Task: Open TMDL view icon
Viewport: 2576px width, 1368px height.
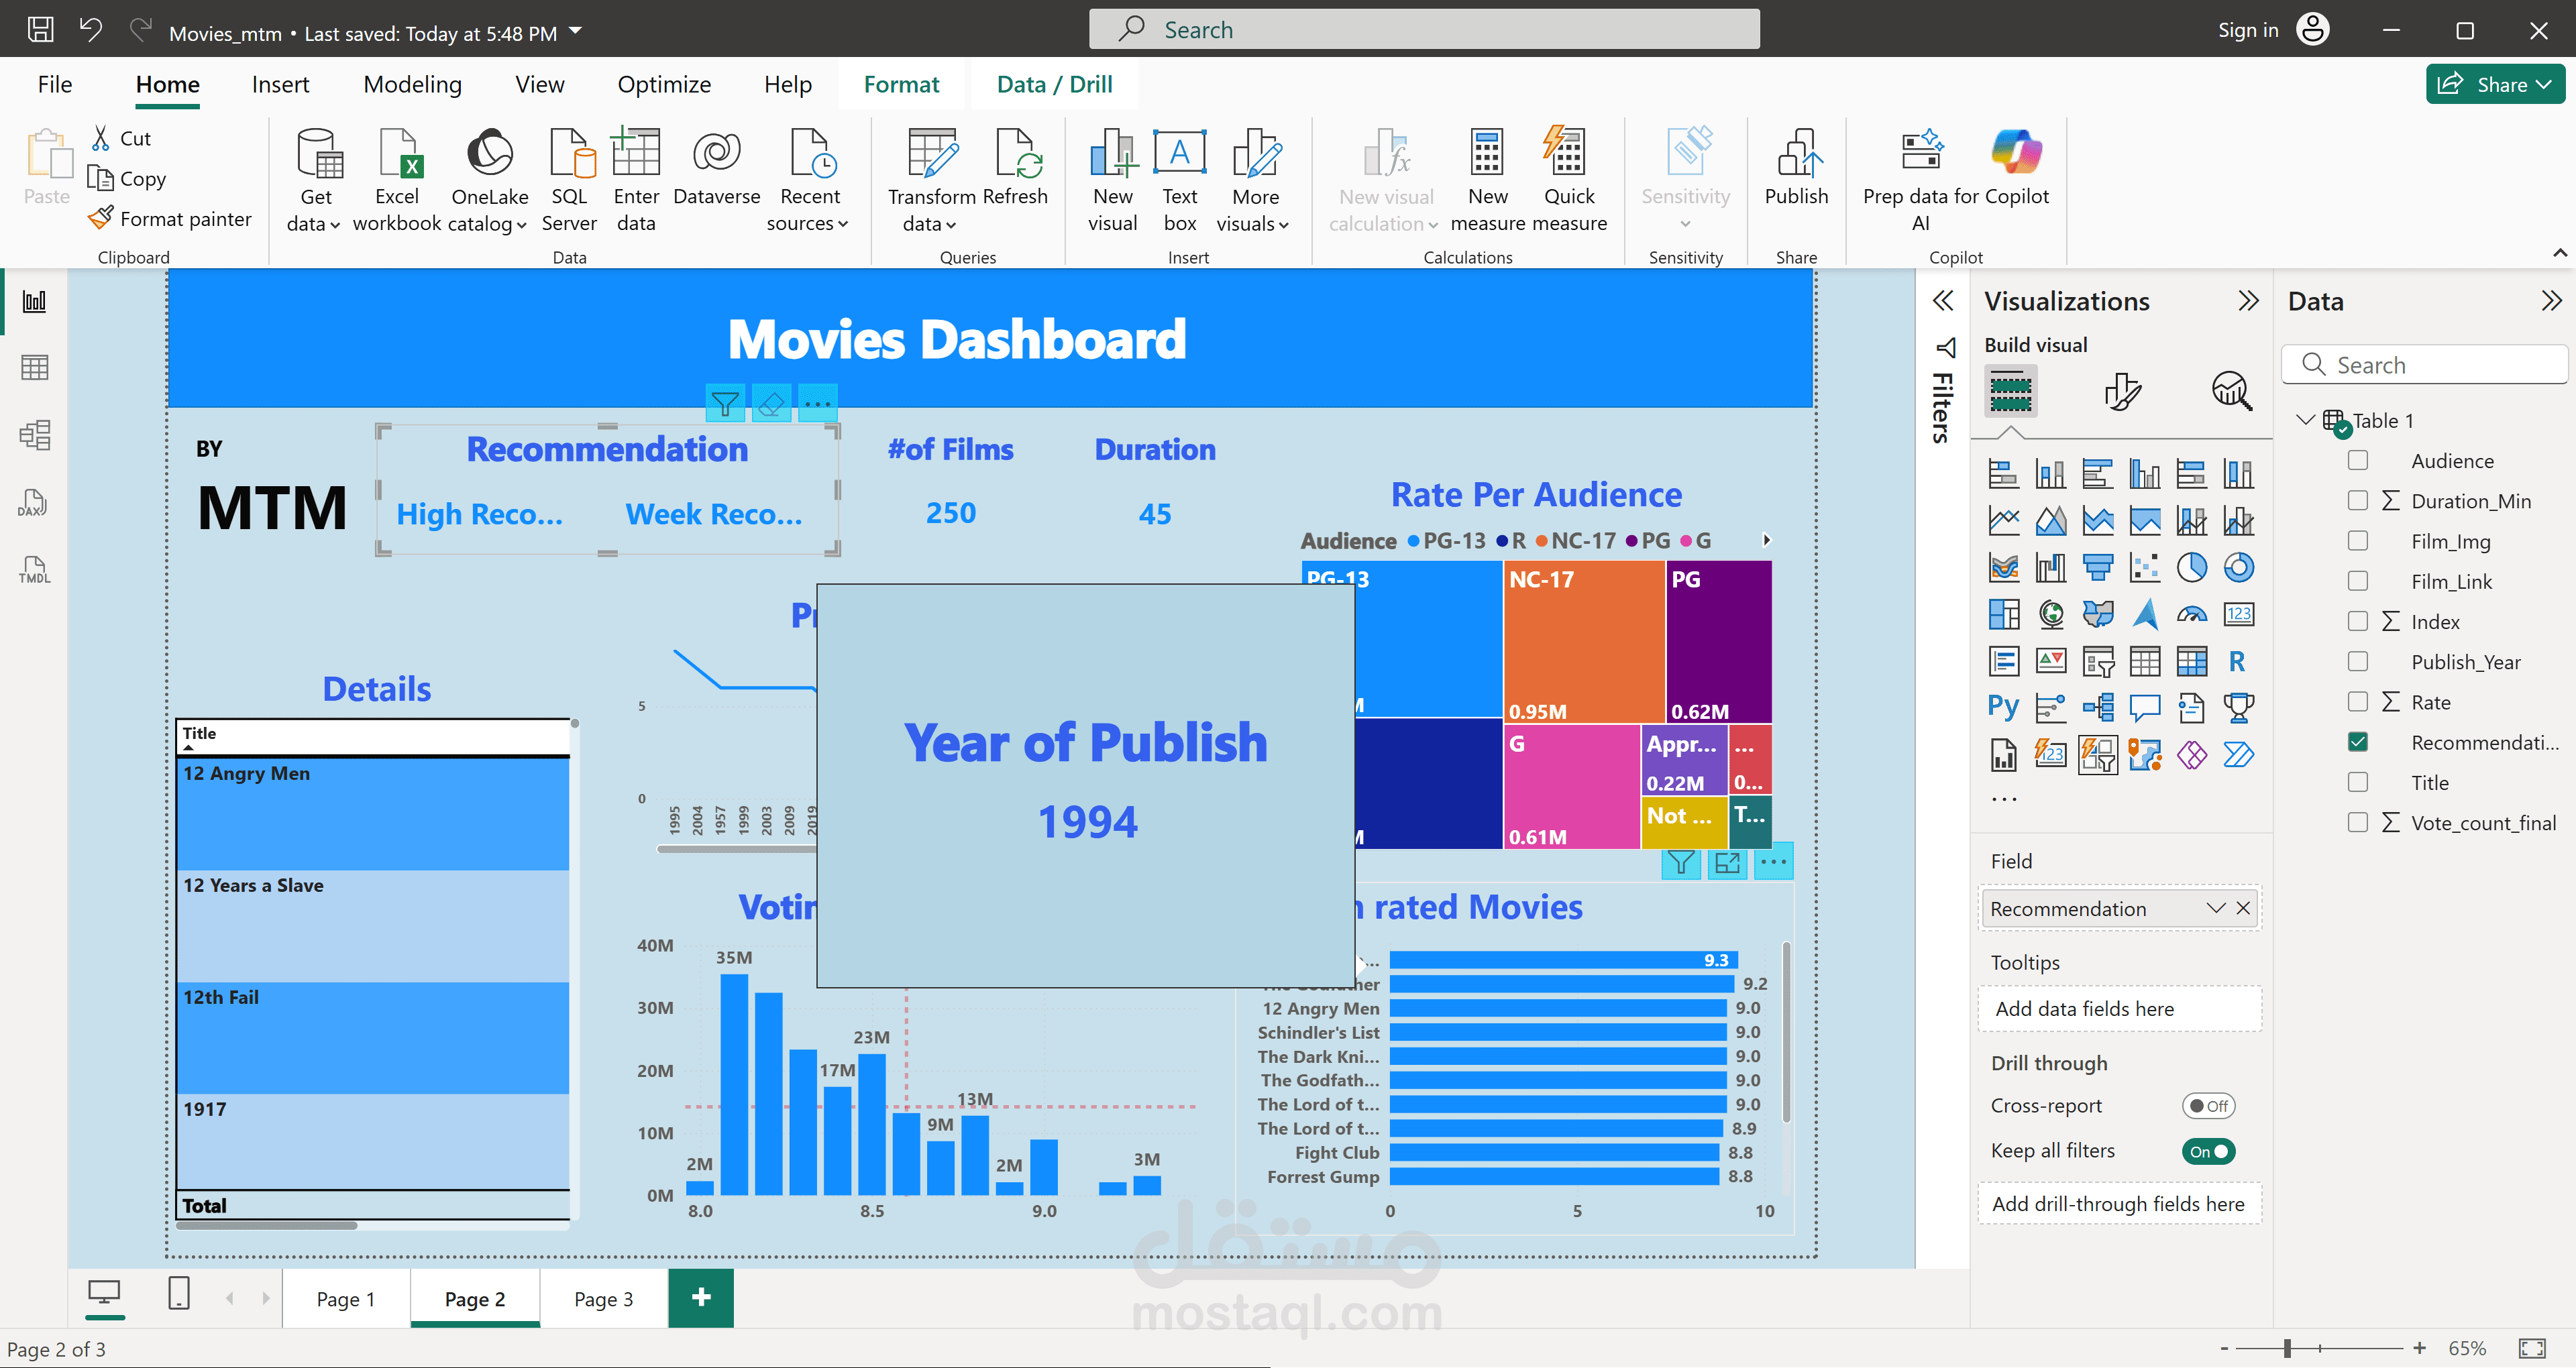Action: click(x=34, y=570)
